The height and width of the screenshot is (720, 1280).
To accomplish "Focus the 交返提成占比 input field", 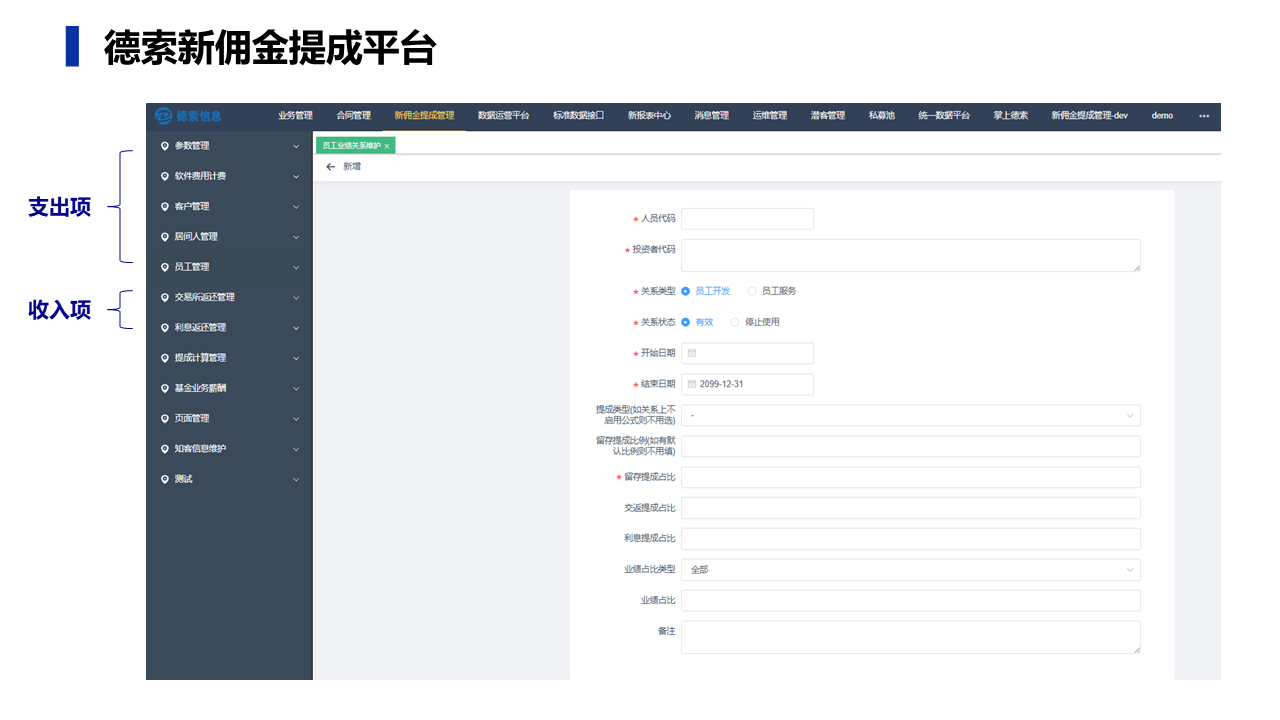I will coord(911,508).
